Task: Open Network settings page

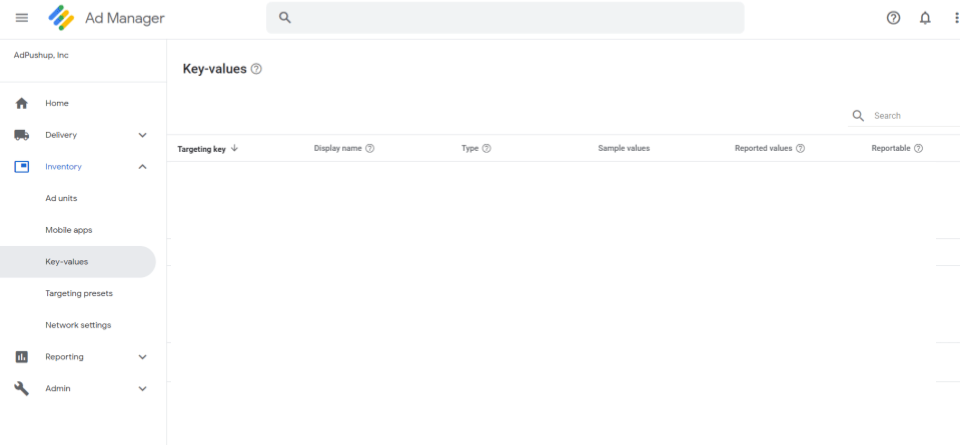Action: click(x=78, y=325)
